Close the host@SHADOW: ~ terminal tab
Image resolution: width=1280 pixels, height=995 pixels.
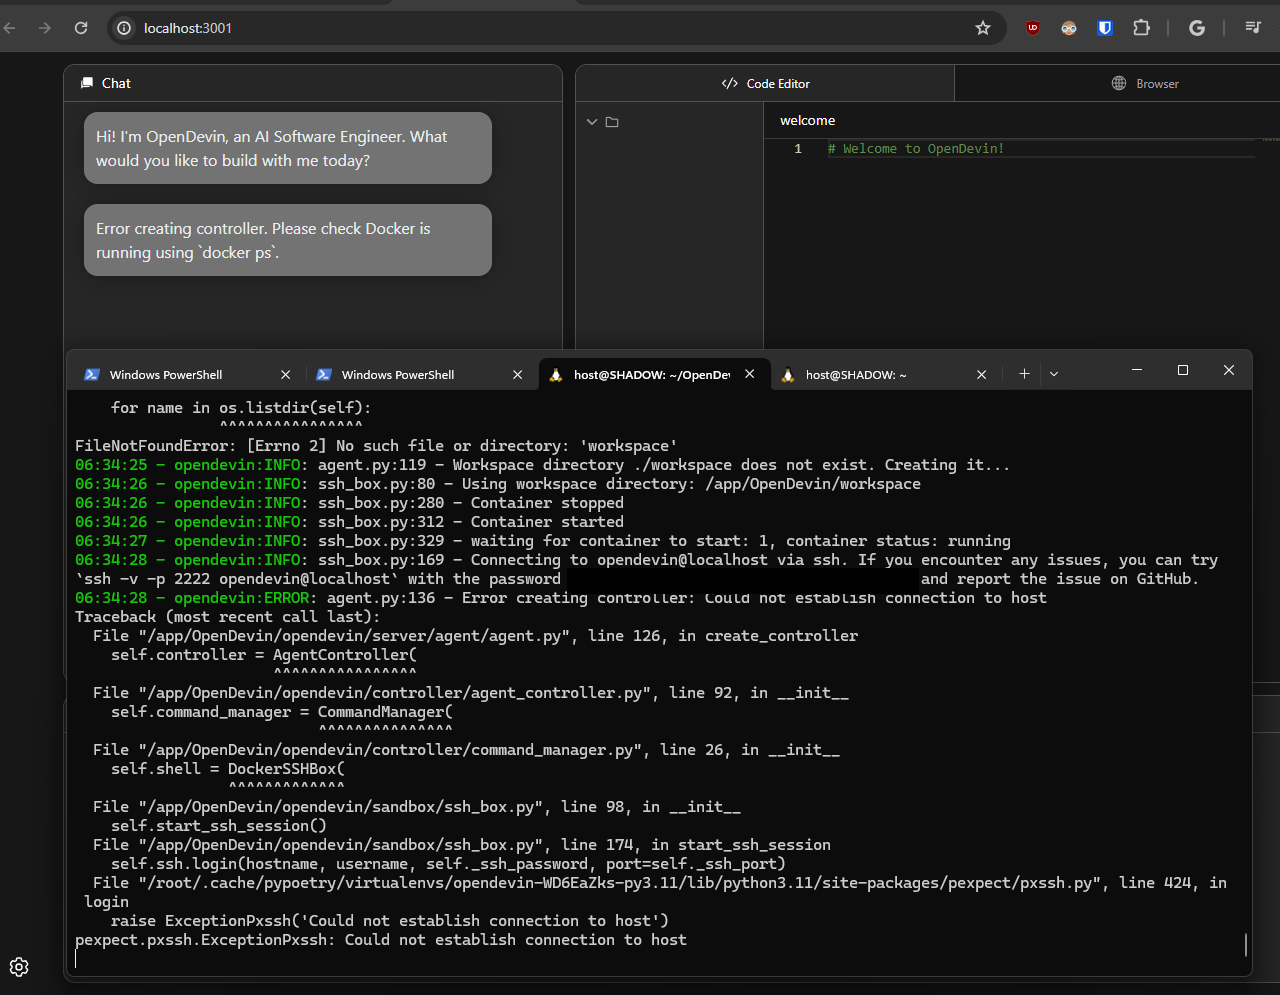(982, 374)
